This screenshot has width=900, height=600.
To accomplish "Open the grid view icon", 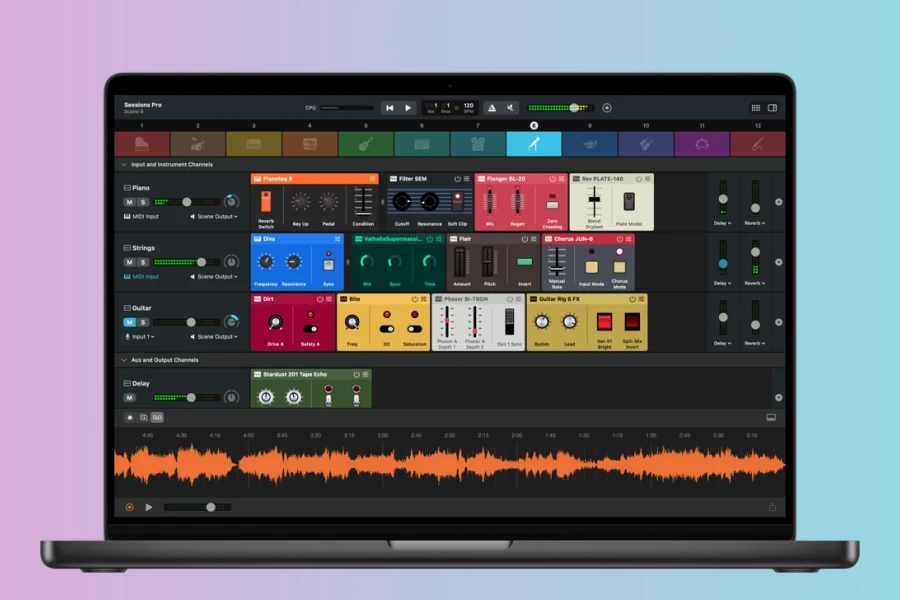I will [755, 108].
